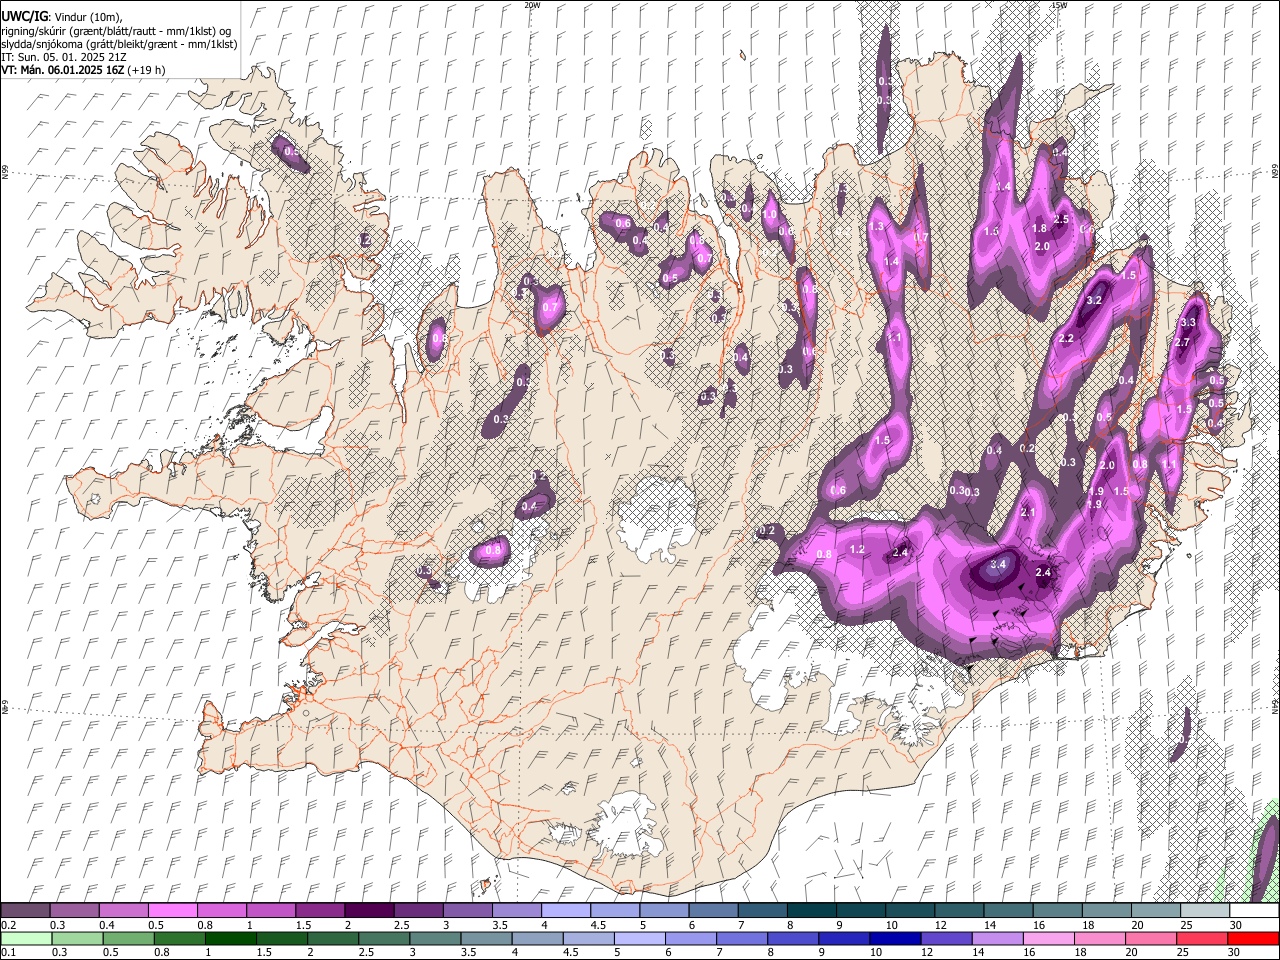Screen dimensions: 1280x960
Task: Select the darkest green lower legend swatch at 1
Action: coord(230,938)
